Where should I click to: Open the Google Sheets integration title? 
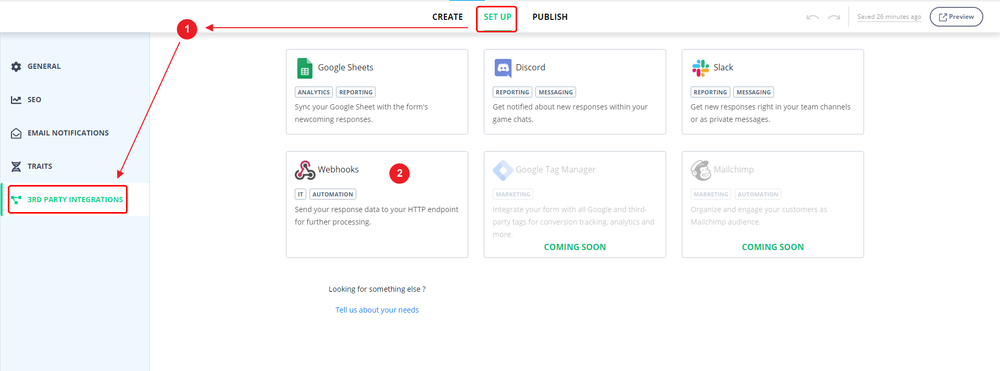(346, 68)
